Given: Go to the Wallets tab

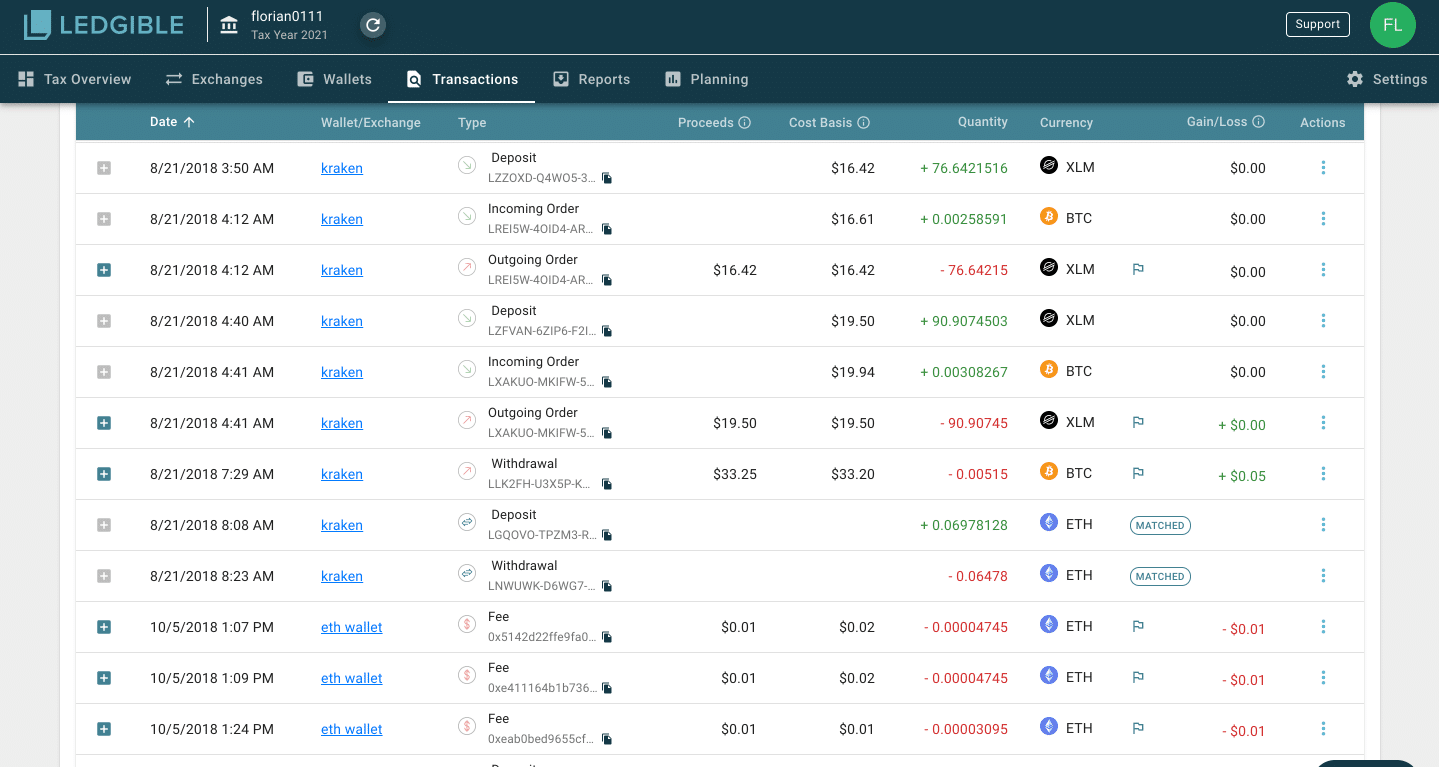Looking at the screenshot, I should [x=335, y=79].
